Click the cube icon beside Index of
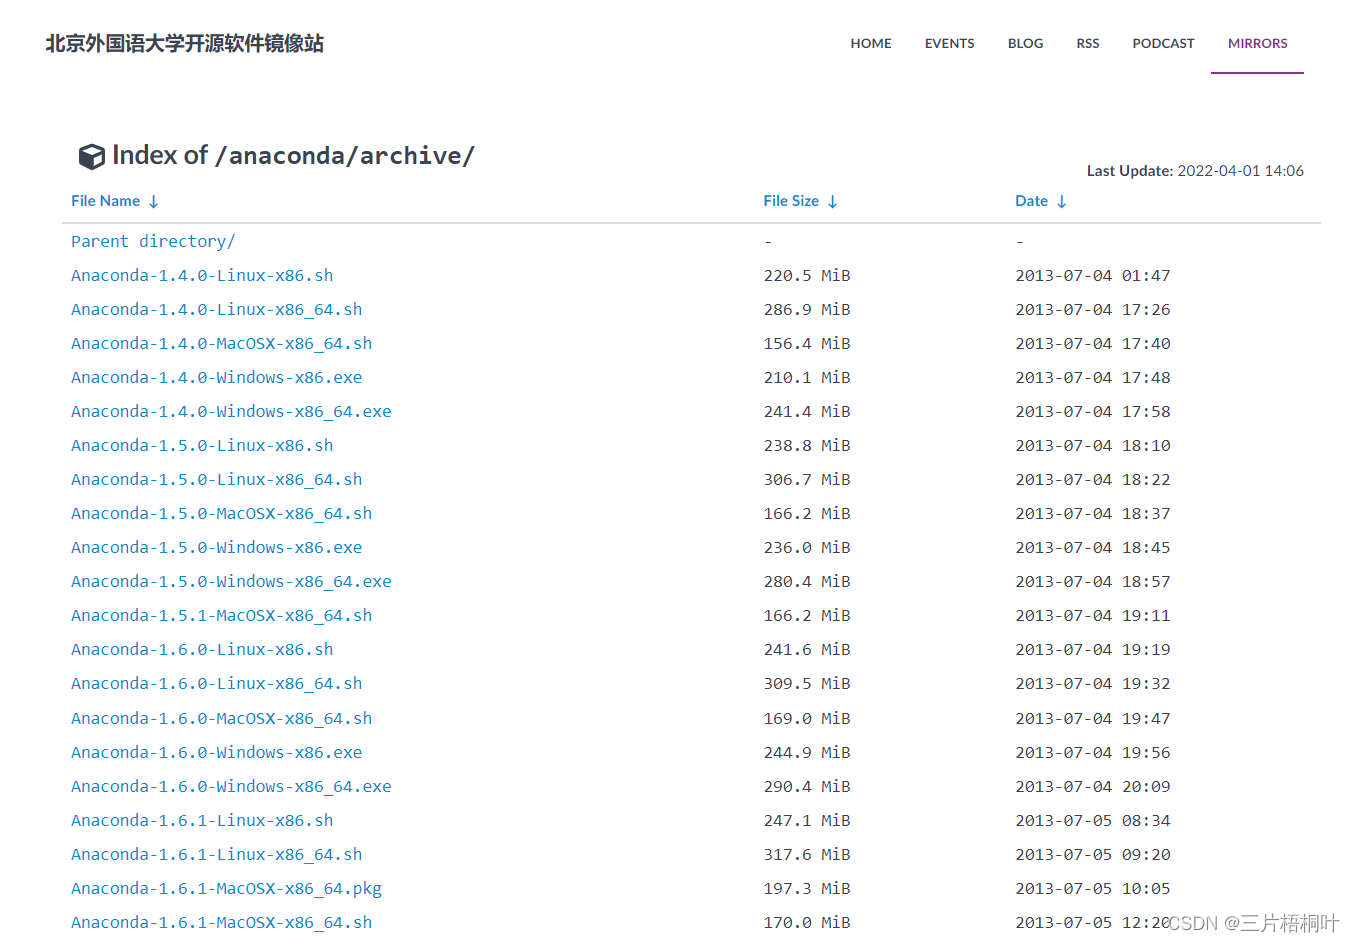This screenshot has width=1355, height=942. click(x=91, y=157)
